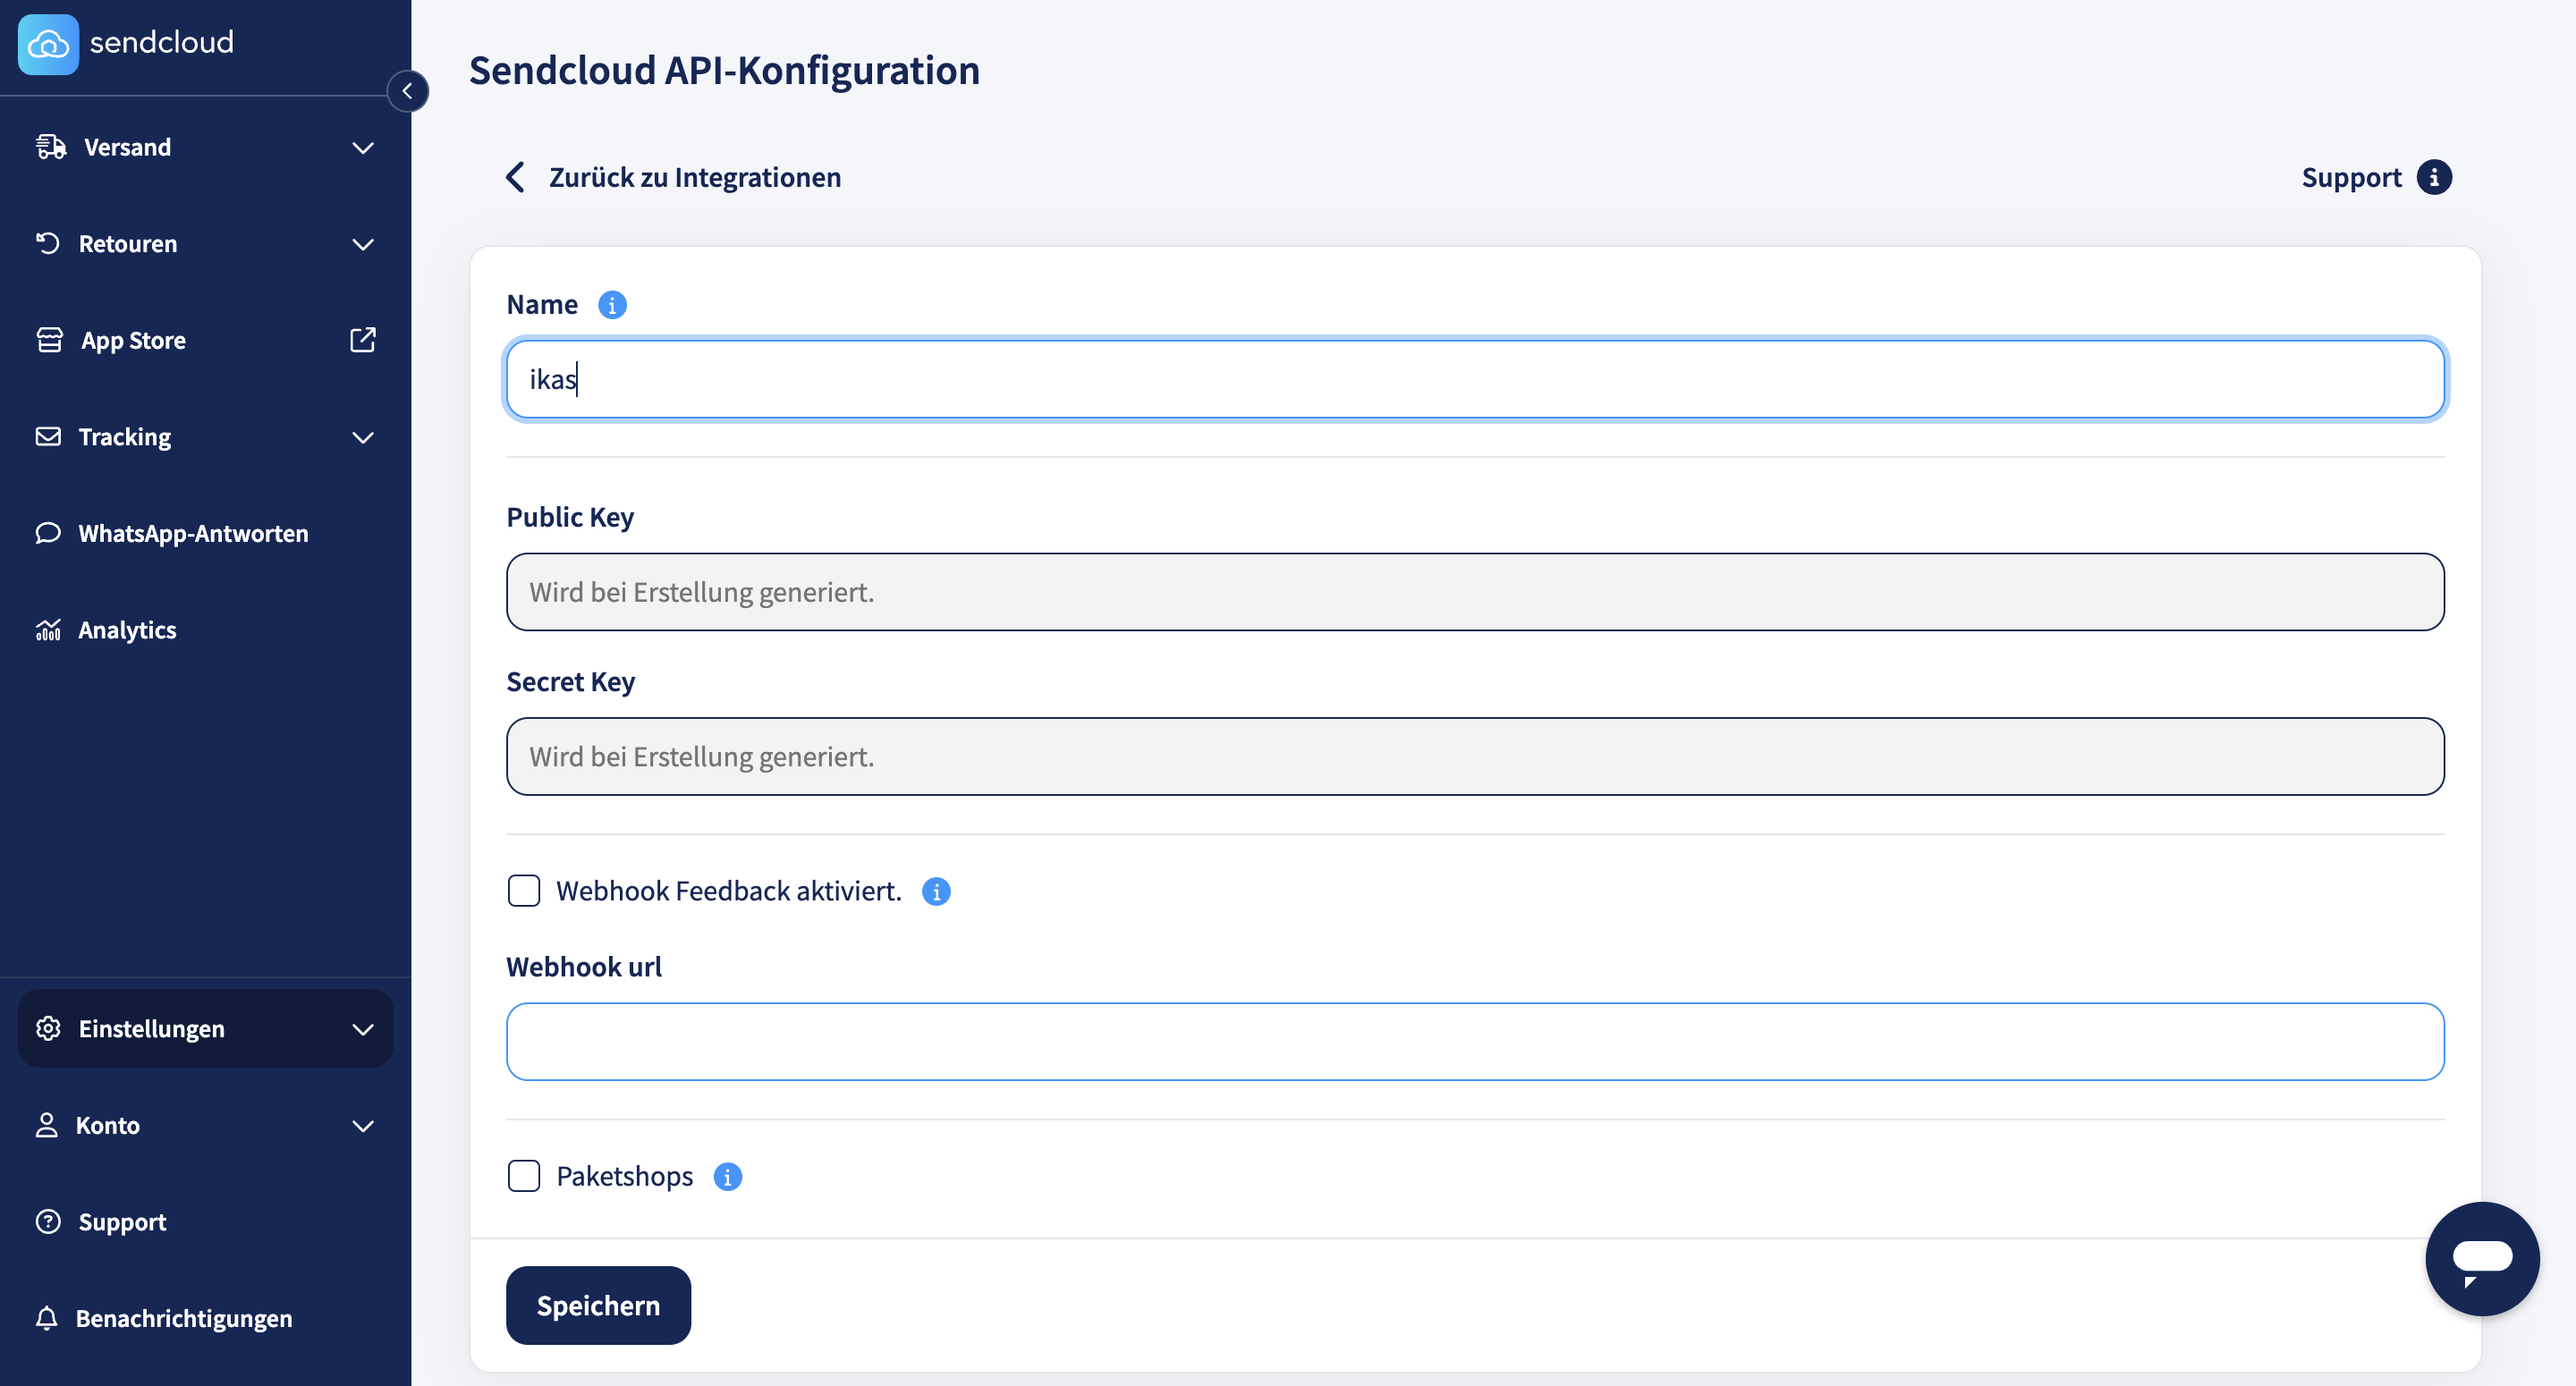
Task: Enable the Webhook Feedback aktiviert checkbox
Action: pyautogui.click(x=524, y=890)
